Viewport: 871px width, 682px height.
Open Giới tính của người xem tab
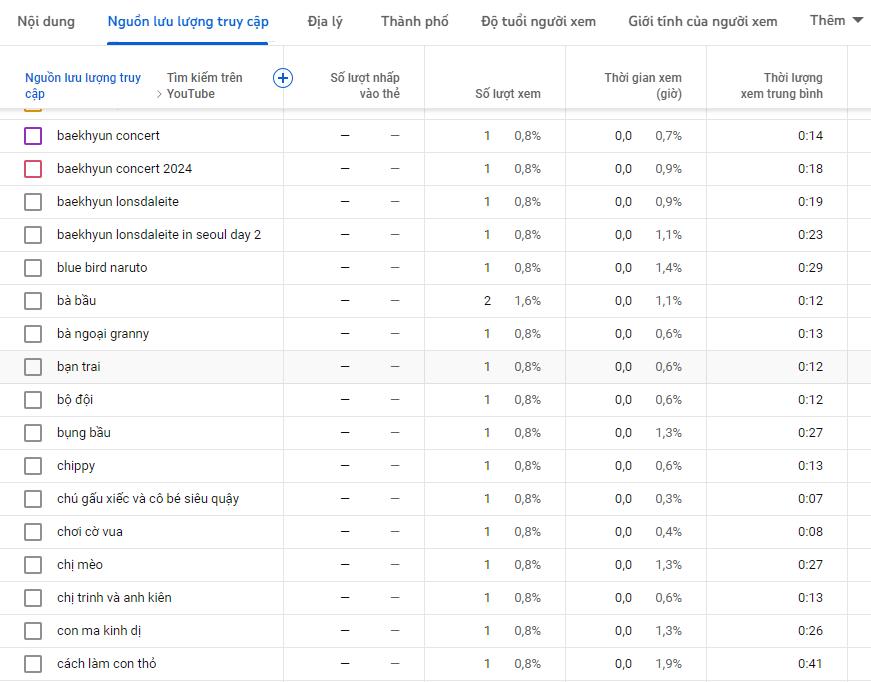pyautogui.click(x=702, y=22)
